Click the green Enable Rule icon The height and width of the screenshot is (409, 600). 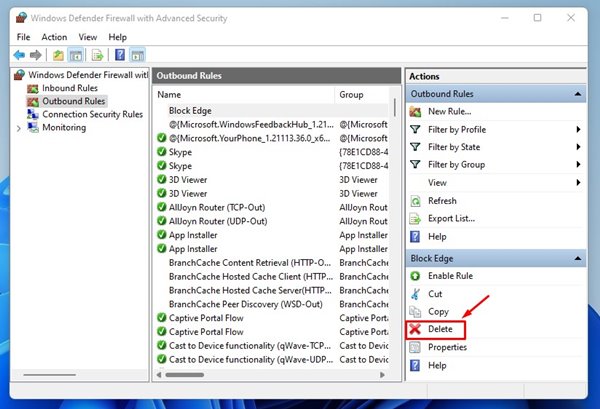pyautogui.click(x=415, y=276)
